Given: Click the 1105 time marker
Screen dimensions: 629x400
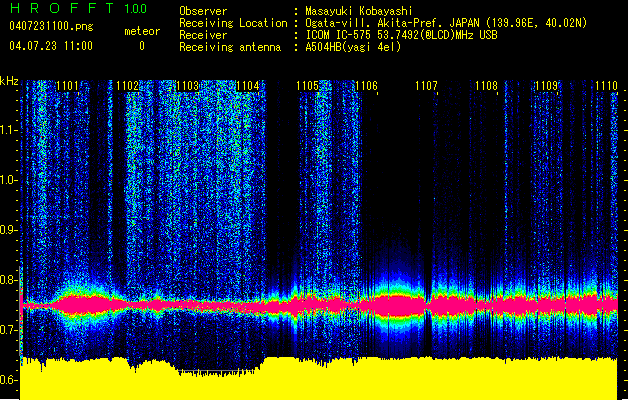Looking at the screenshot, I should [x=307, y=86].
